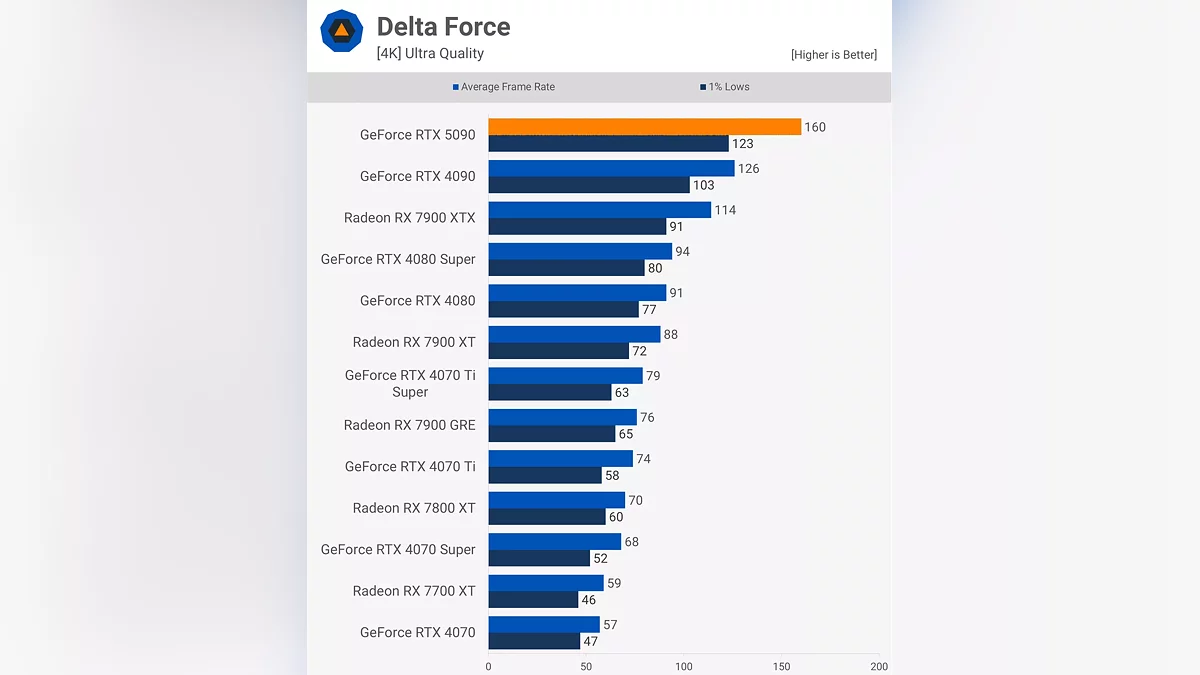Click the Radeon RX 7800 XT label
Viewport: 1200px width, 675px height.
(x=414, y=508)
